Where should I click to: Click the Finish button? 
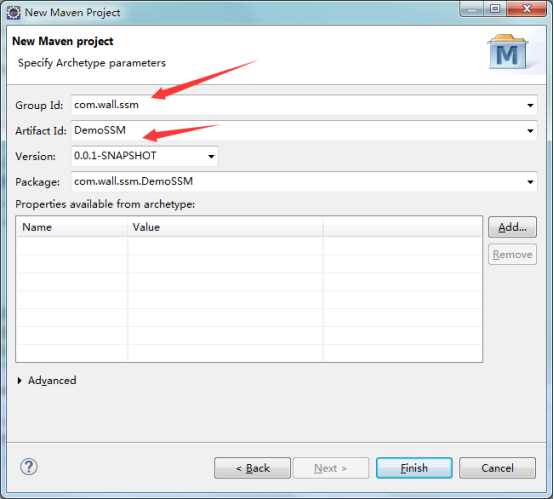coord(414,468)
